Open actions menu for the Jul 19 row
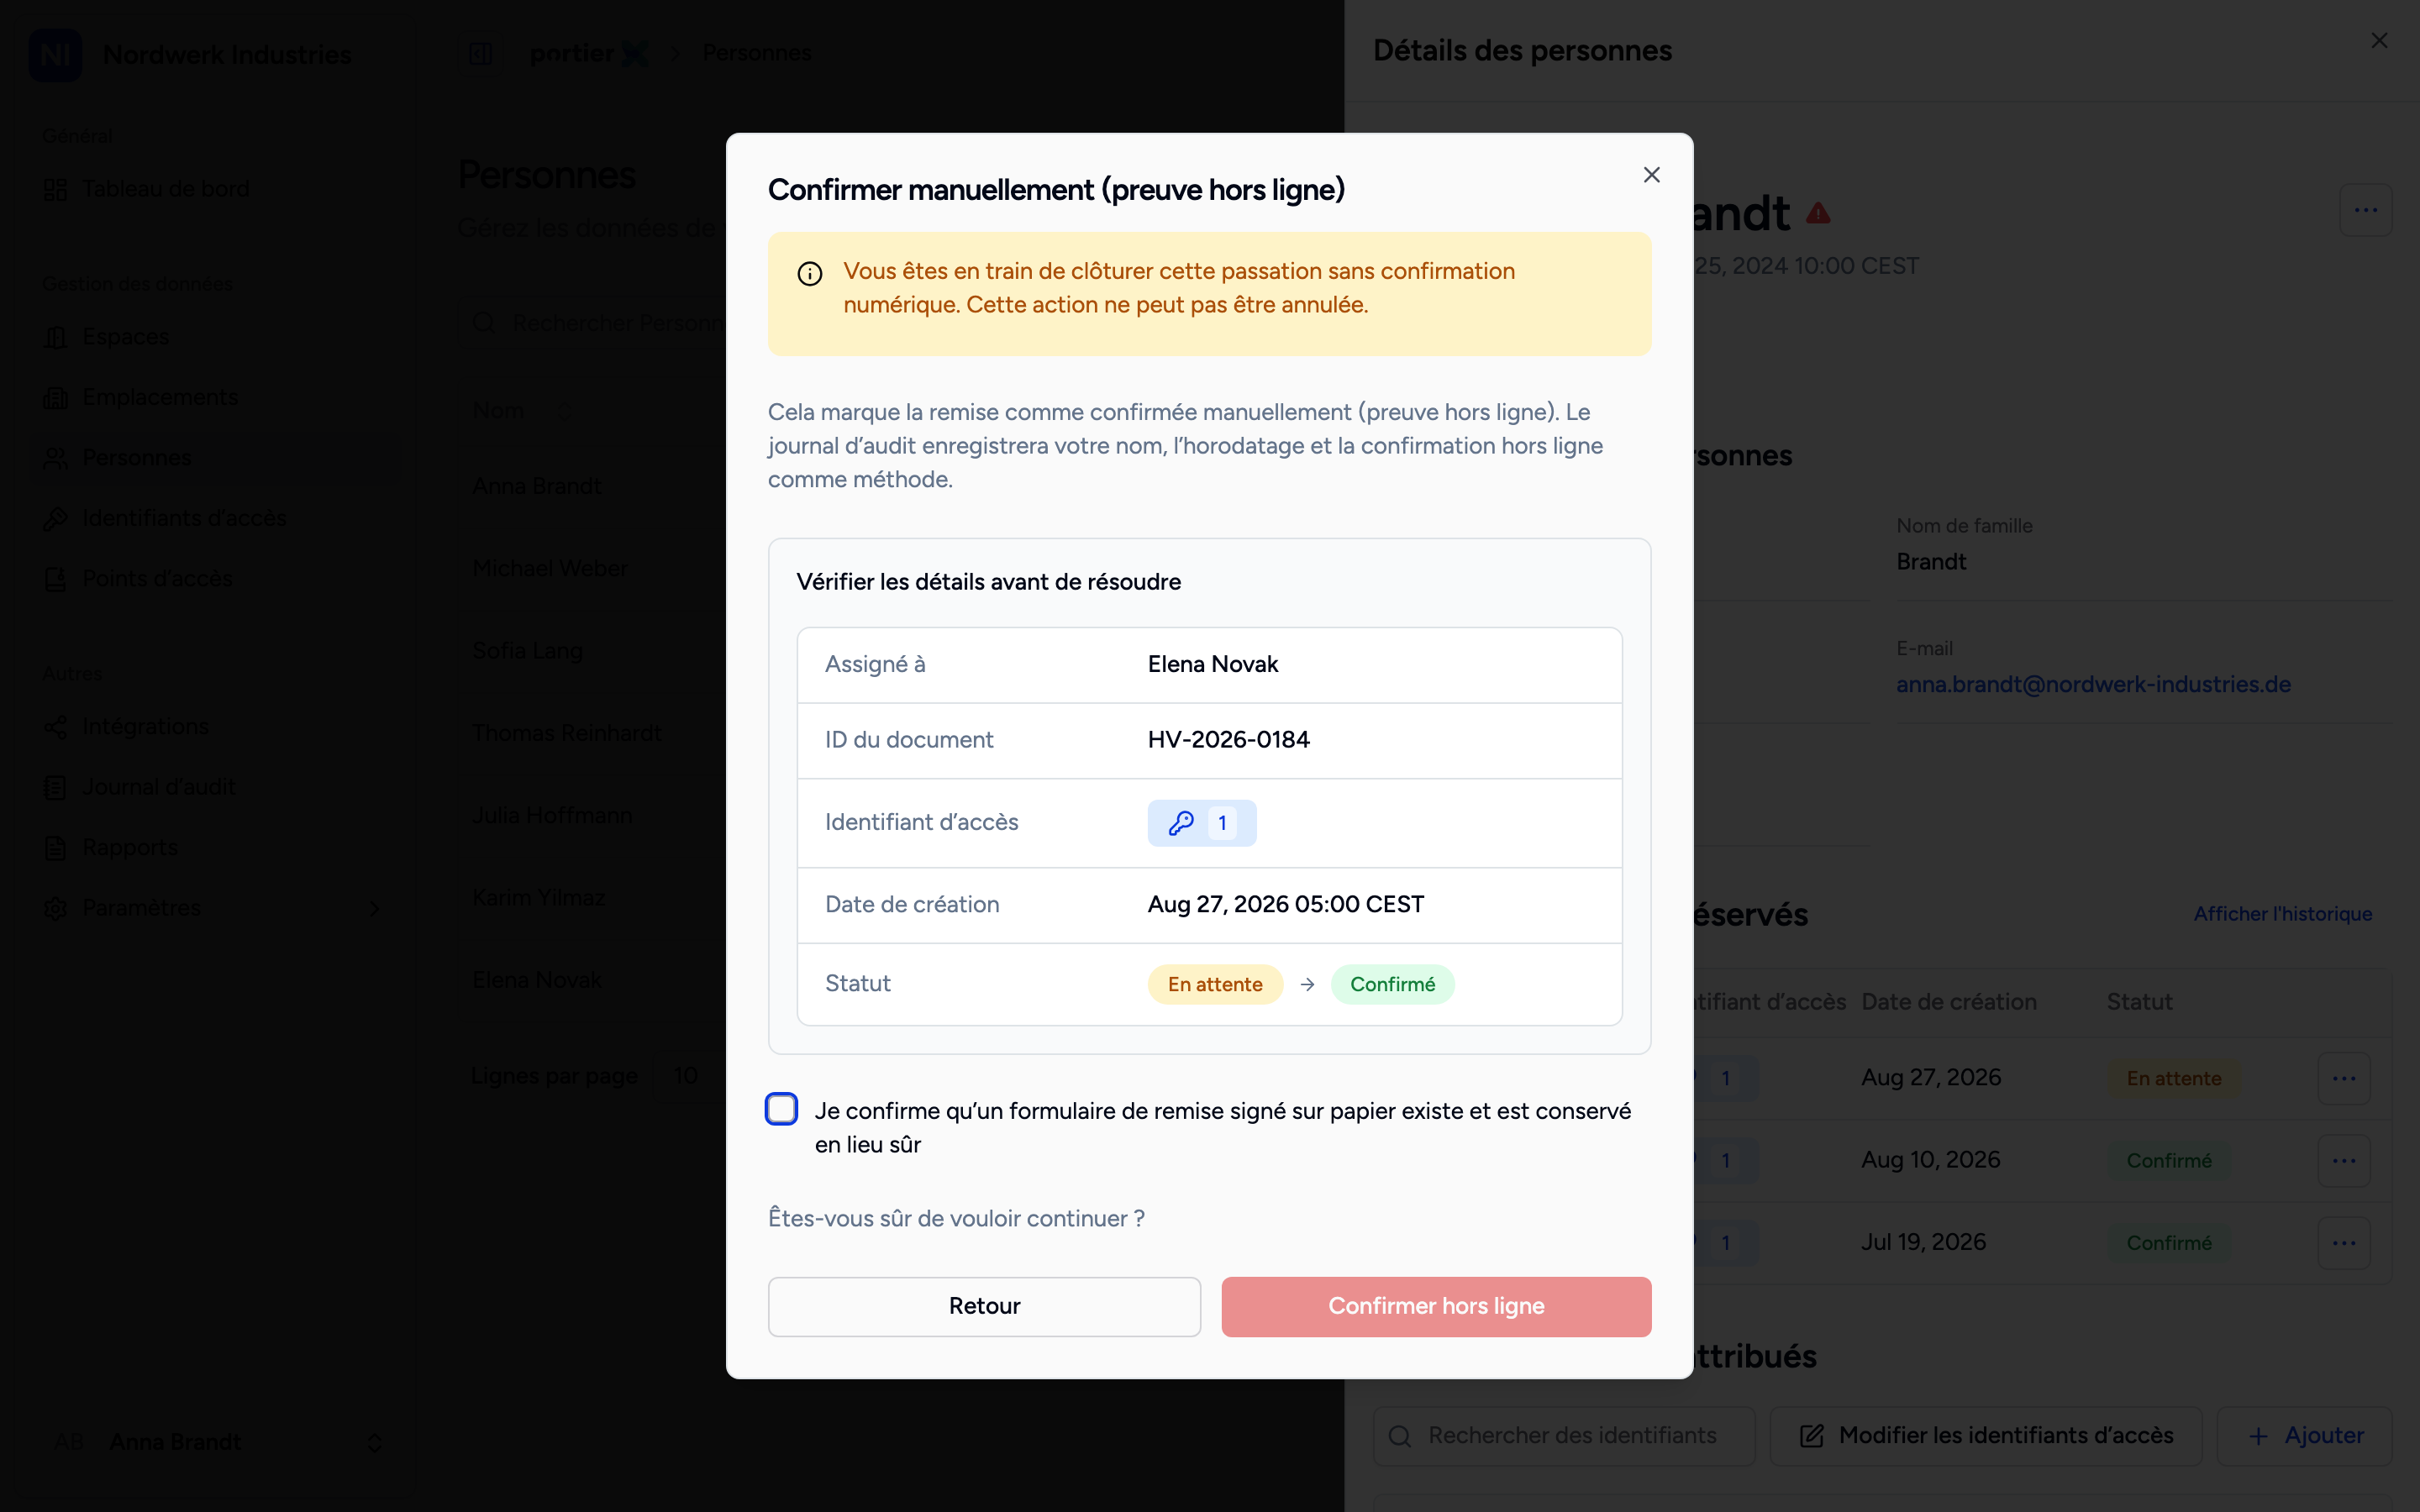Screen dimensions: 2420x1512 (2344, 1243)
